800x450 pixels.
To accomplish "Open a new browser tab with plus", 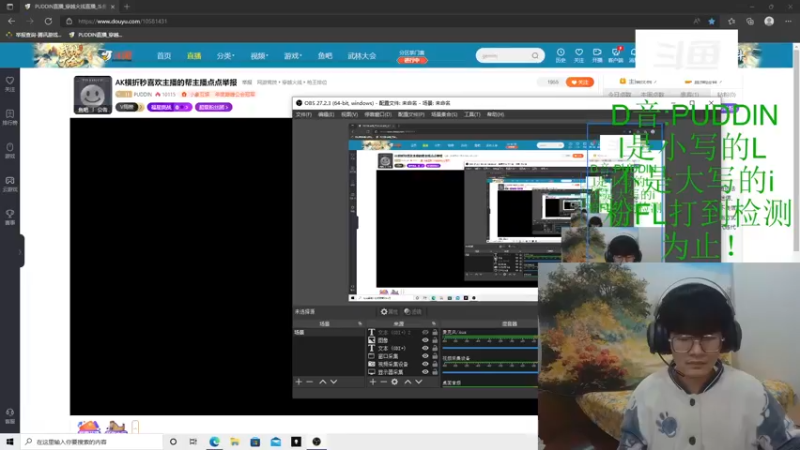I will [127, 7].
